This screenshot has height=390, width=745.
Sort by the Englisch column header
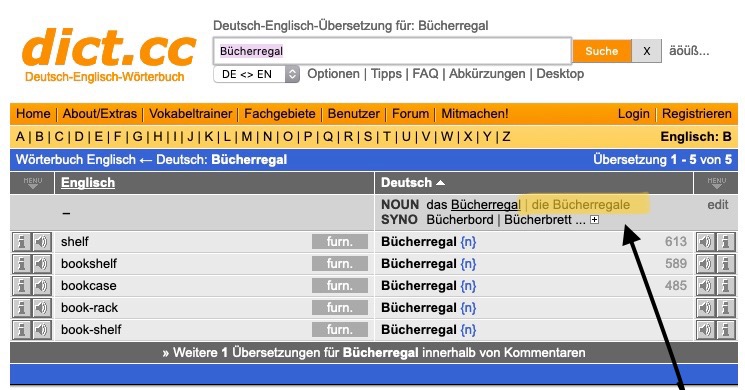tap(88, 183)
